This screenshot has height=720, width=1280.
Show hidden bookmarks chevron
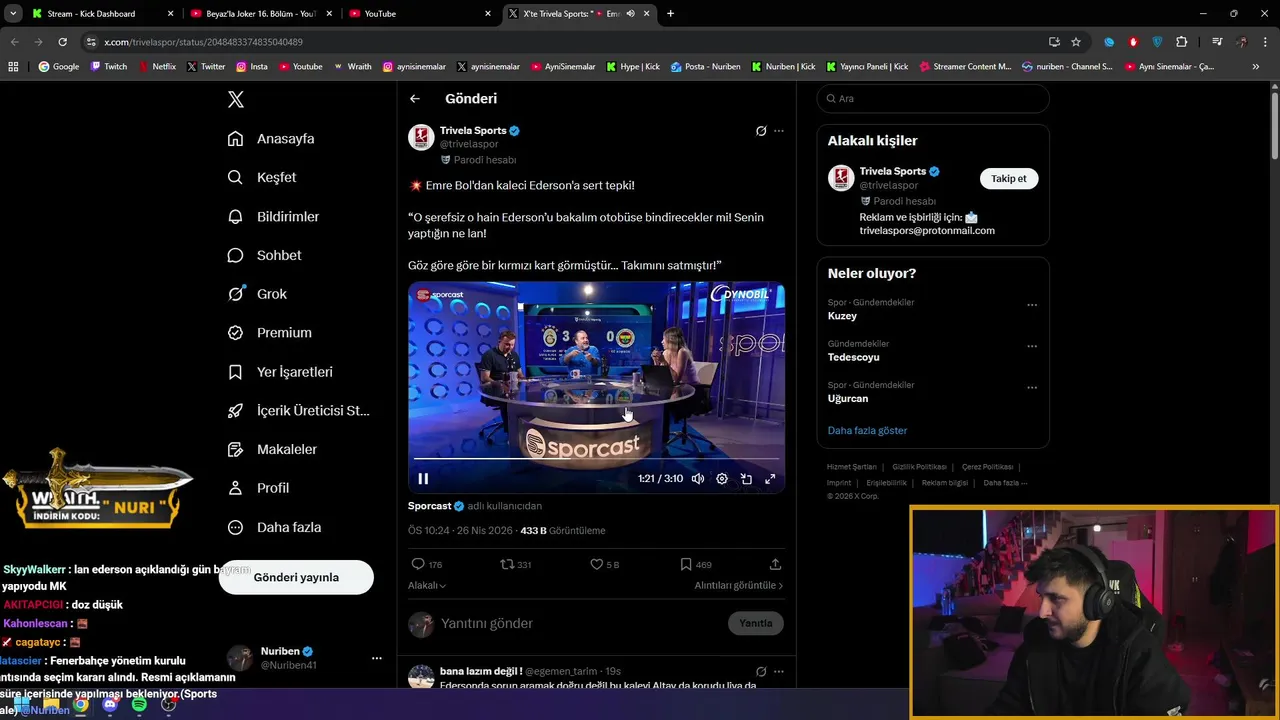(1256, 67)
